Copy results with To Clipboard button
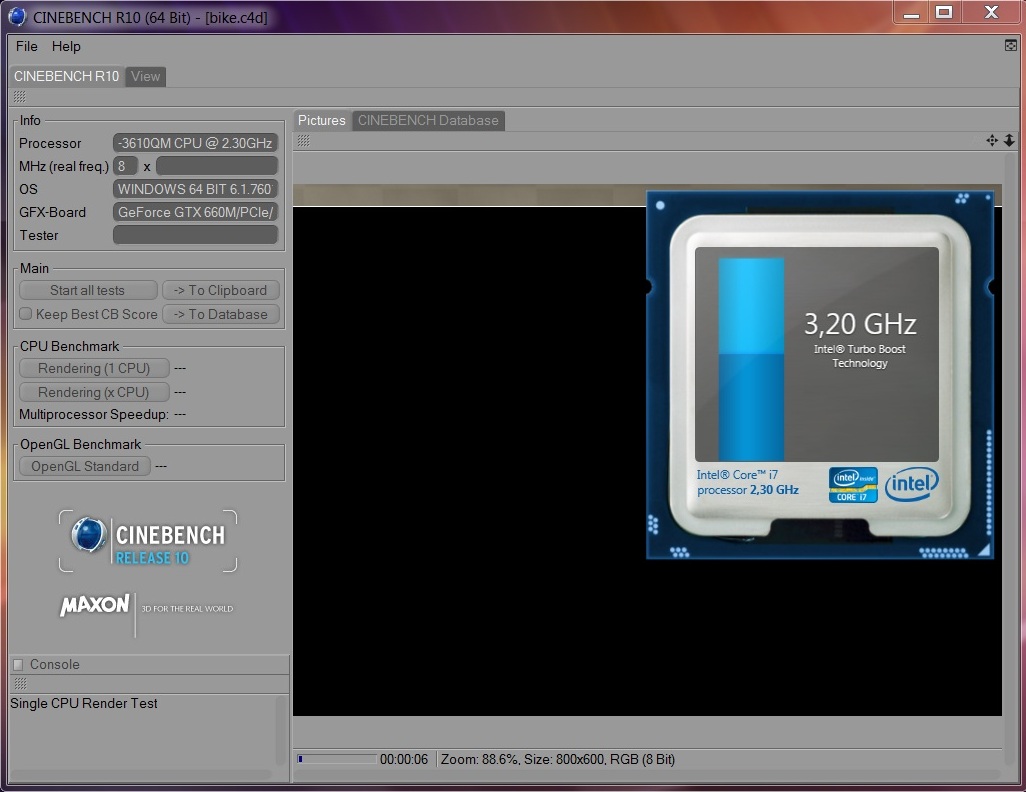The width and height of the screenshot is (1026, 792). (221, 290)
